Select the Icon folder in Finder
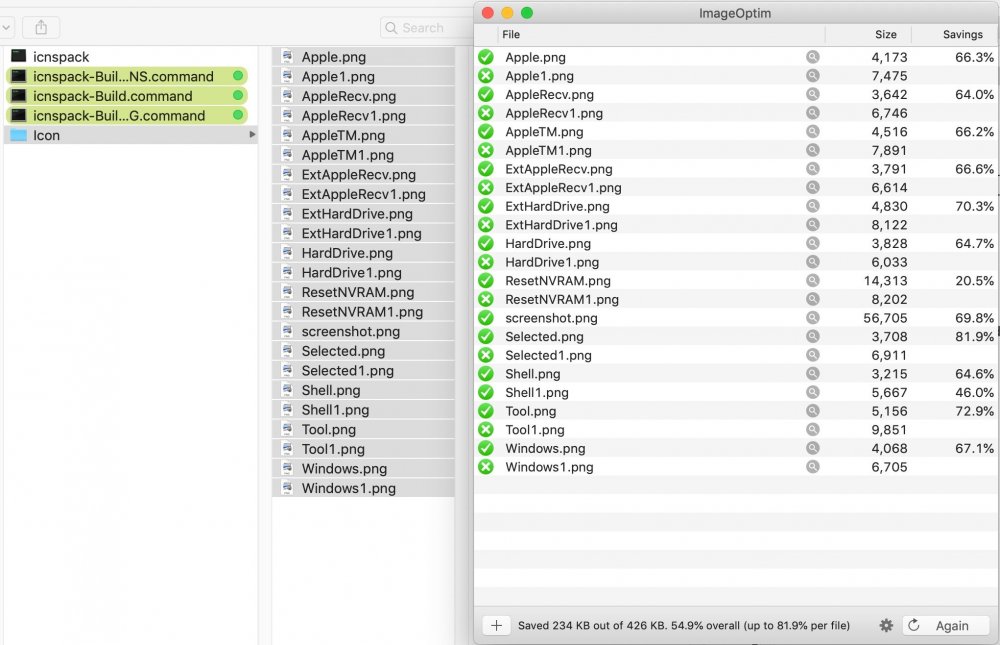Image resolution: width=1000 pixels, height=645 pixels. click(x=131, y=135)
